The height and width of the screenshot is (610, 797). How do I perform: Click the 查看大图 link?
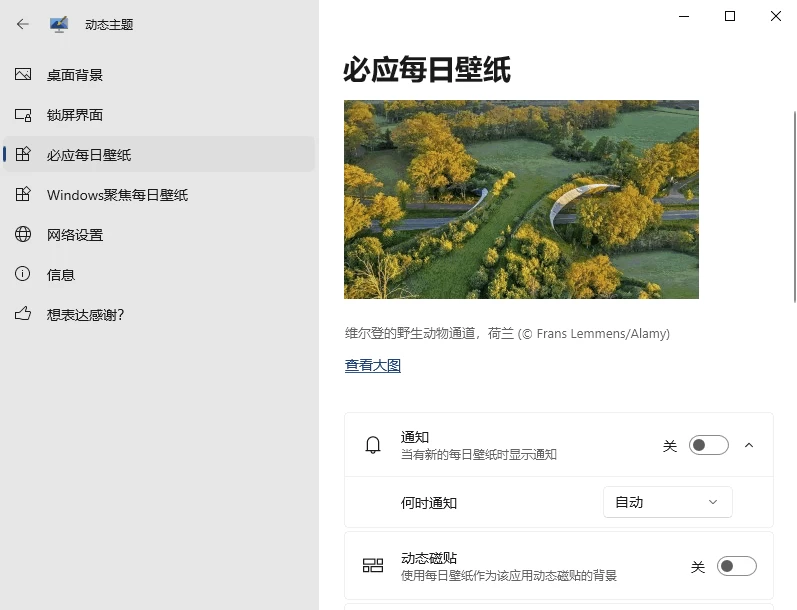tap(373, 366)
